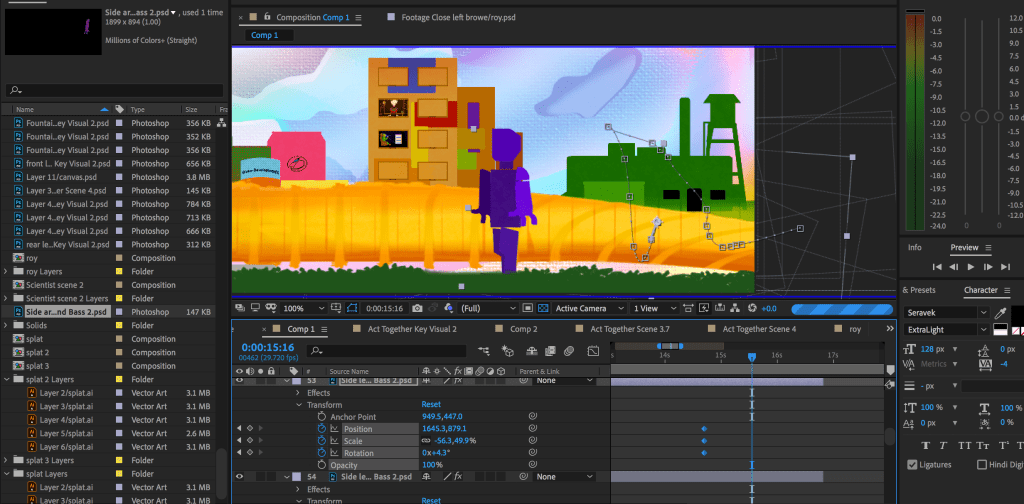The height and width of the screenshot is (504, 1024).
Task: Enable the Hindi Digits checkbox
Action: pyautogui.click(x=982, y=465)
